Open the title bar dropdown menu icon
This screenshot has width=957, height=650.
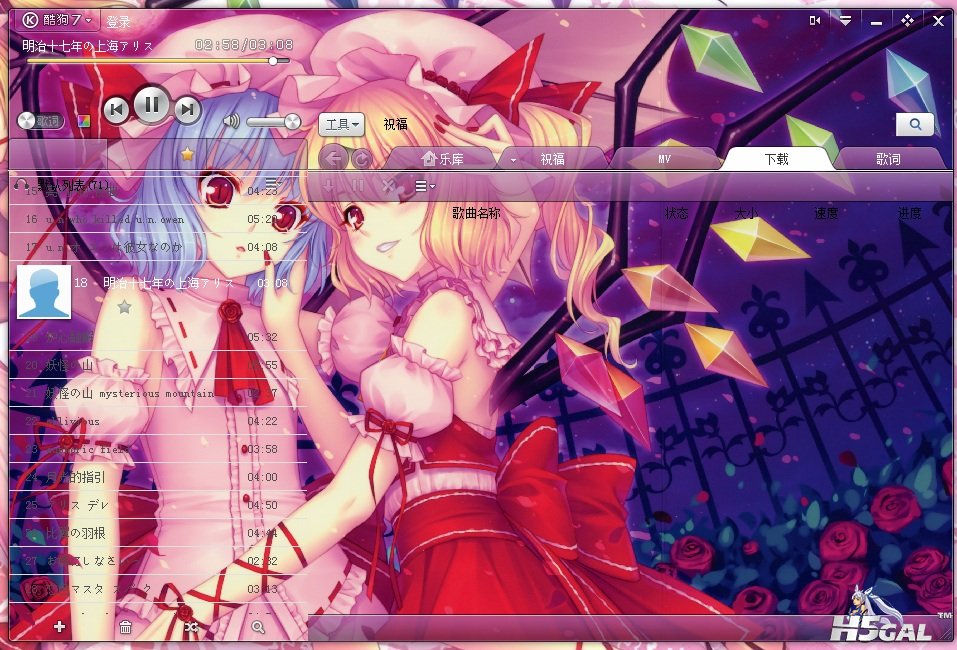coord(845,21)
